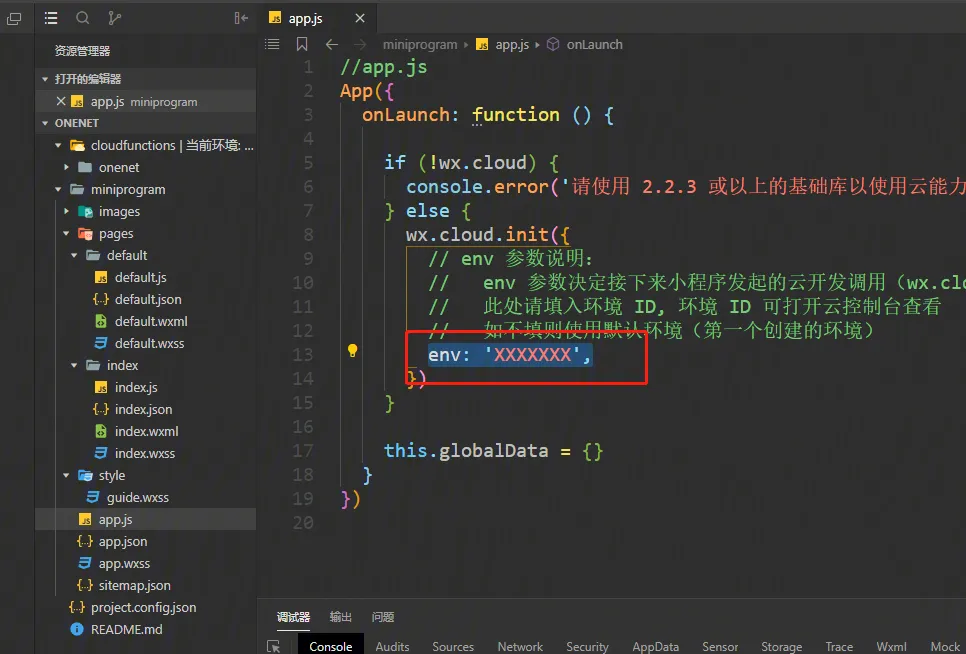Image resolution: width=966 pixels, height=654 pixels.
Task: Click the bookmark icon in editor toolbar
Action: pos(302,44)
